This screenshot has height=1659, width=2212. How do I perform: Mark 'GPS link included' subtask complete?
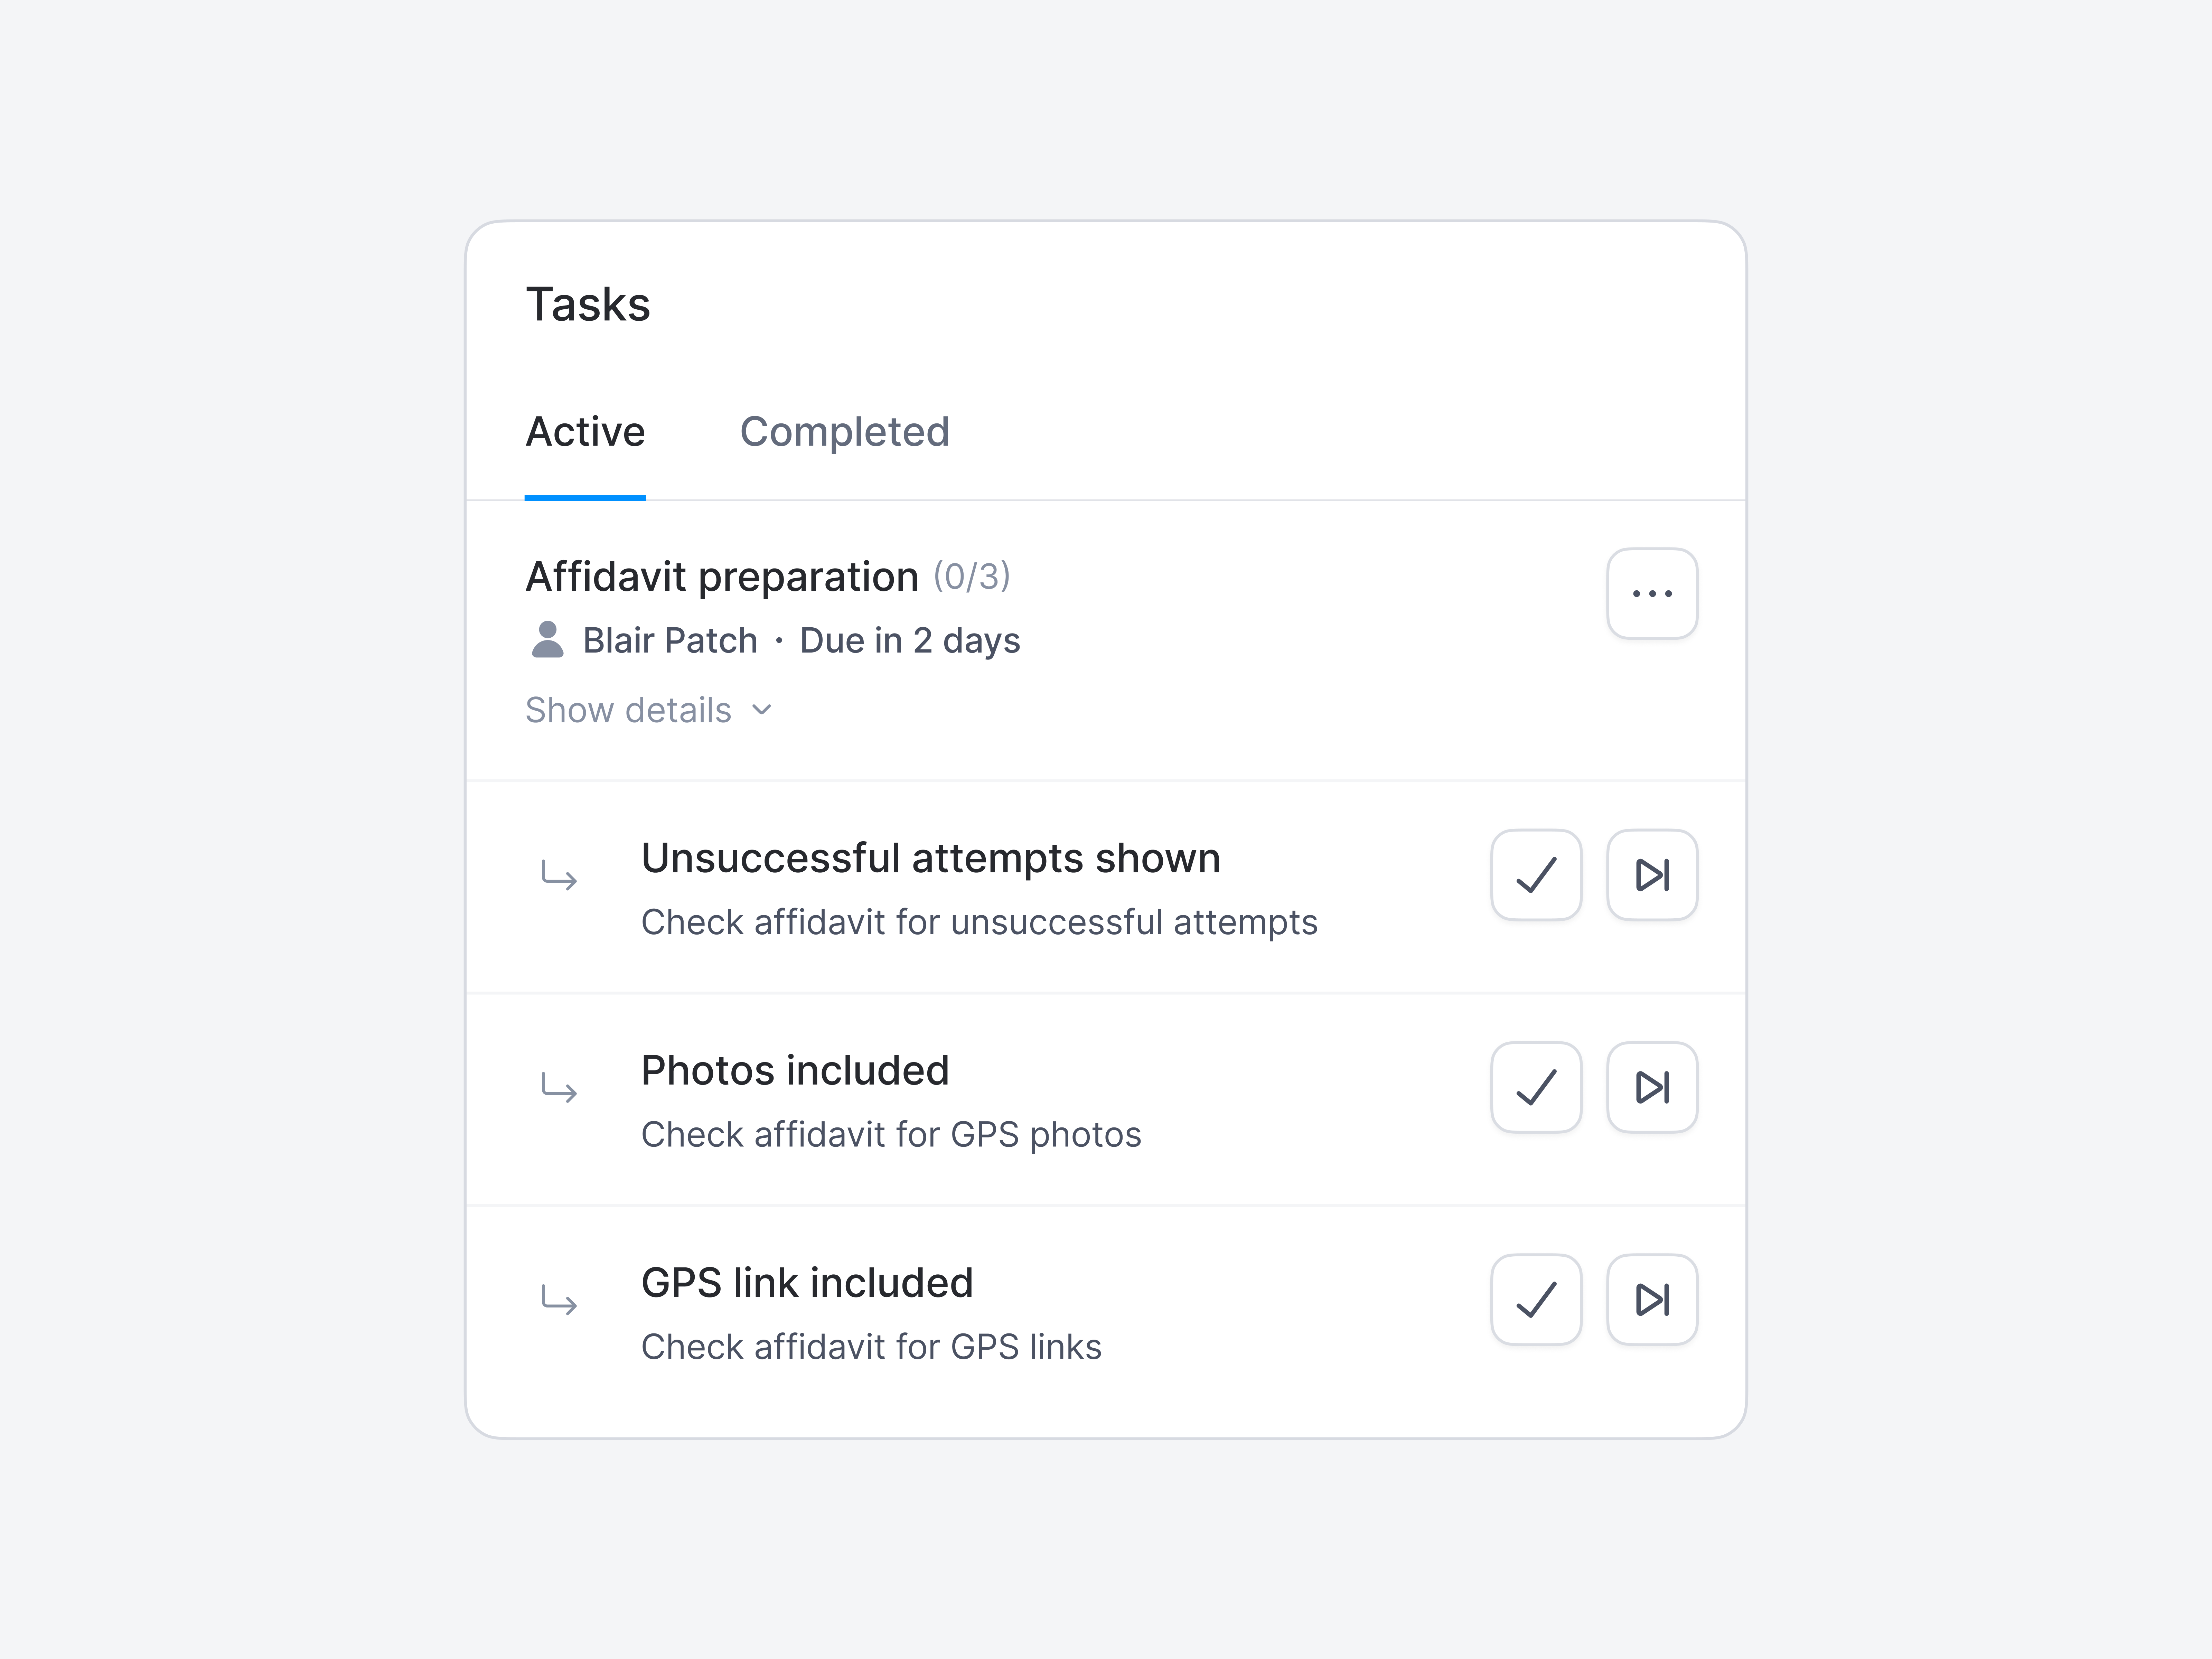(1536, 1299)
